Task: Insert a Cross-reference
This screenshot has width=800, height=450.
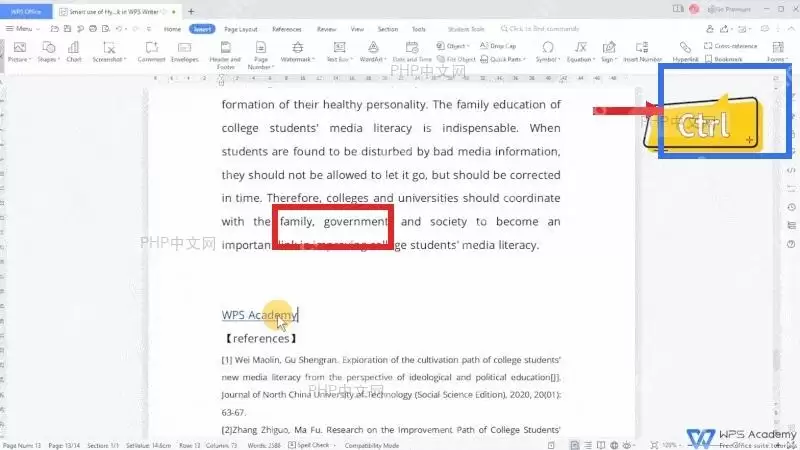Action: tap(731, 46)
